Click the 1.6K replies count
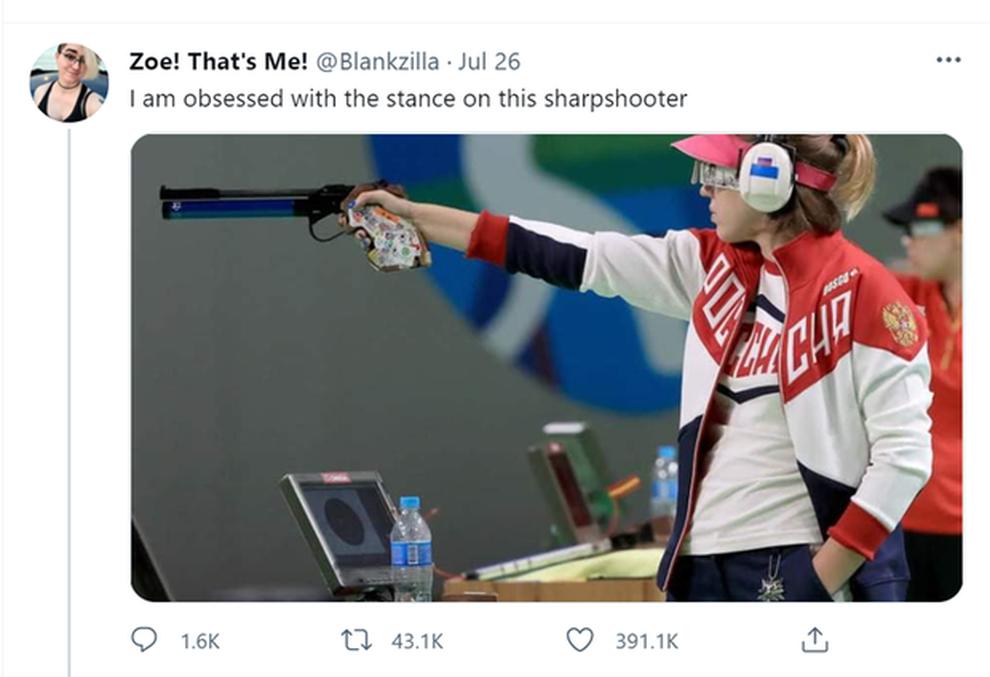 (x=199, y=641)
